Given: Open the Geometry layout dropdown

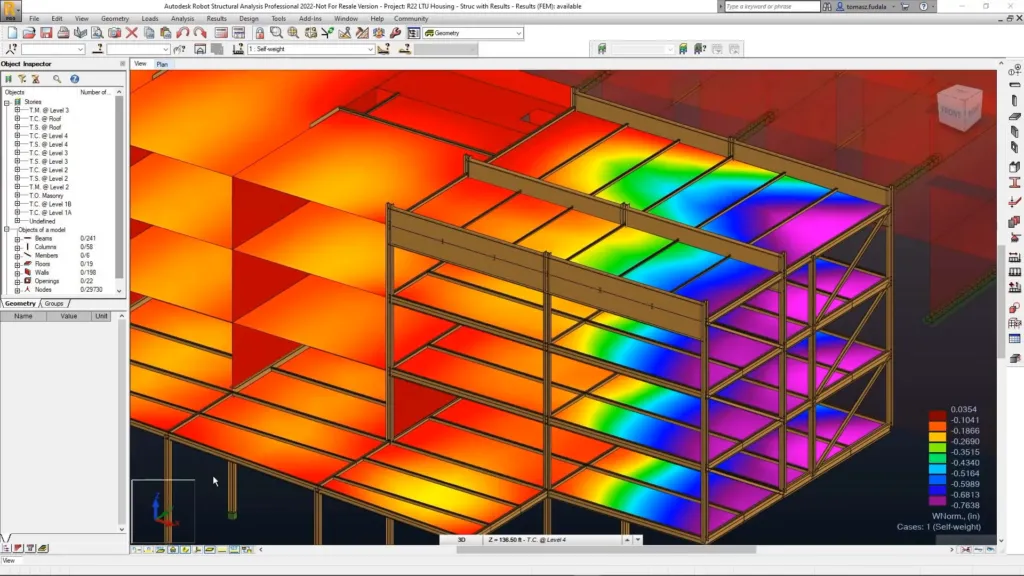Looking at the screenshot, I should coord(518,33).
